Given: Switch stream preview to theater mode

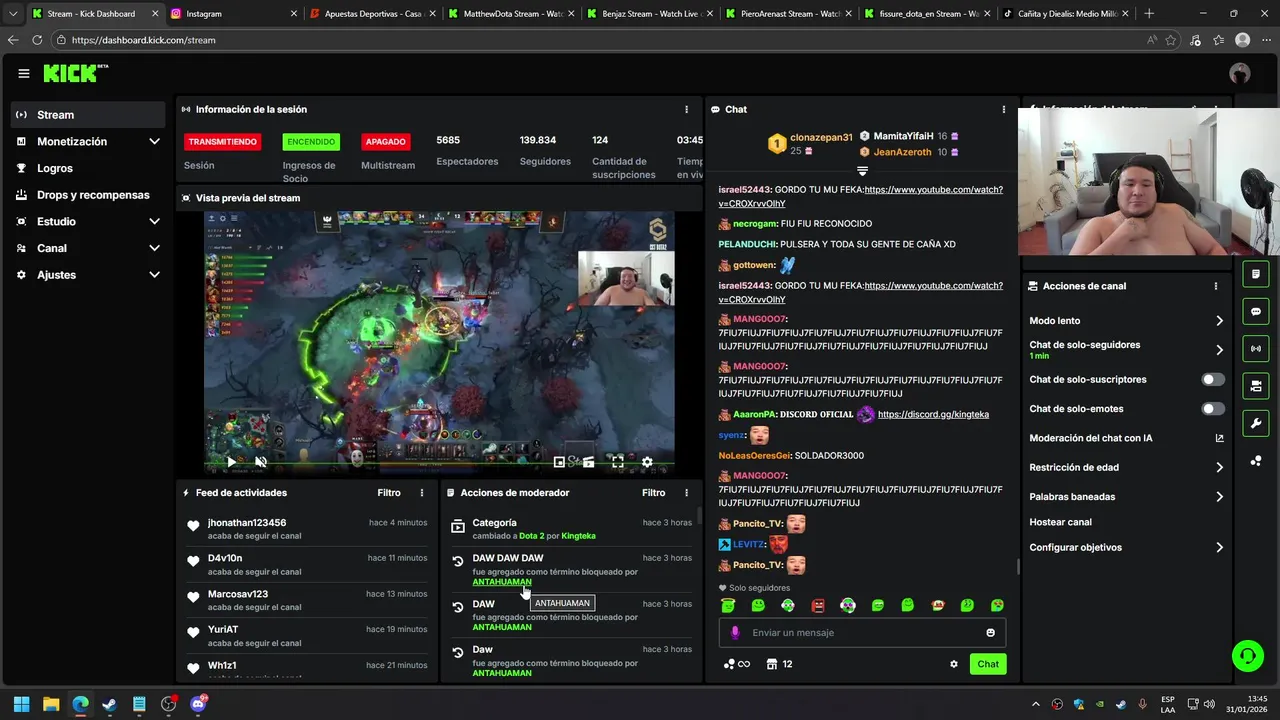Looking at the screenshot, I should 589,462.
